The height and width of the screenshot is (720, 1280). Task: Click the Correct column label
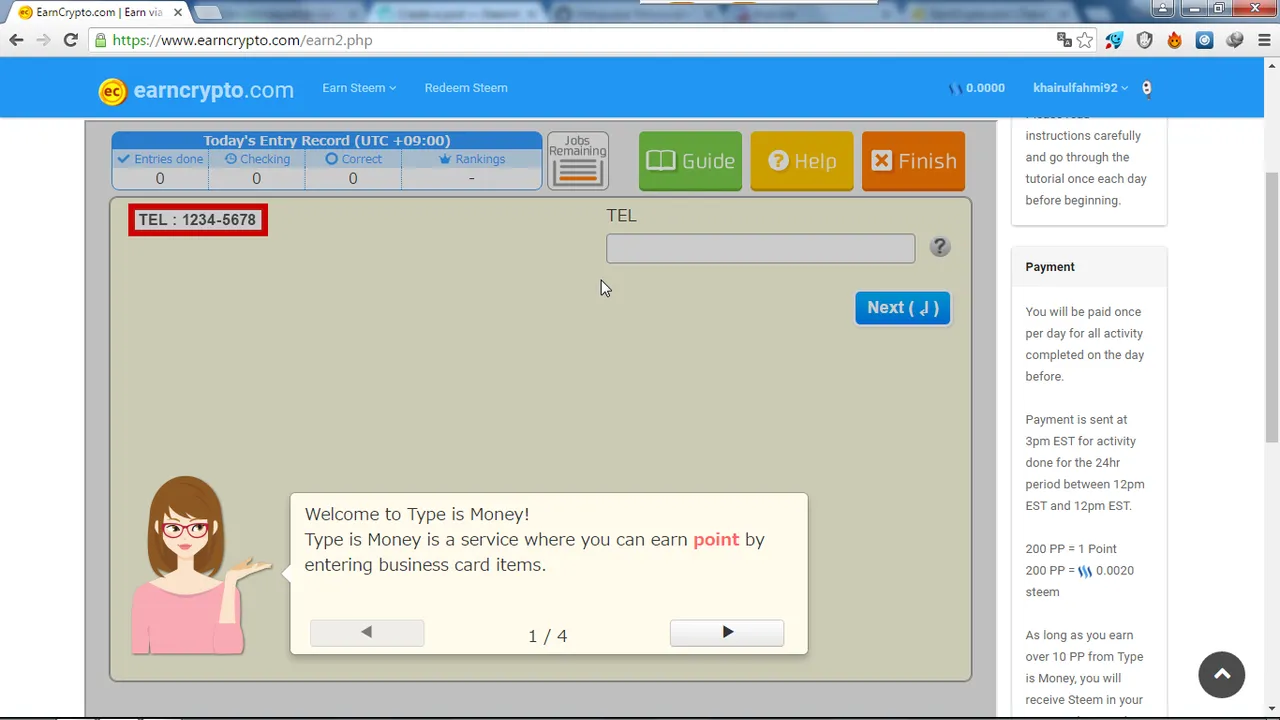click(353, 159)
